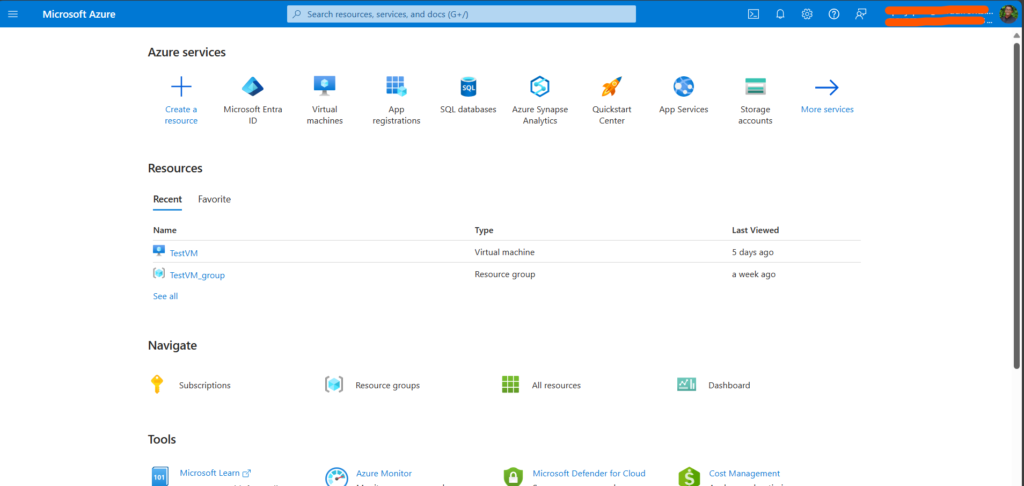Click the Create a resource label
The width and height of the screenshot is (1024, 486).
pos(181,115)
